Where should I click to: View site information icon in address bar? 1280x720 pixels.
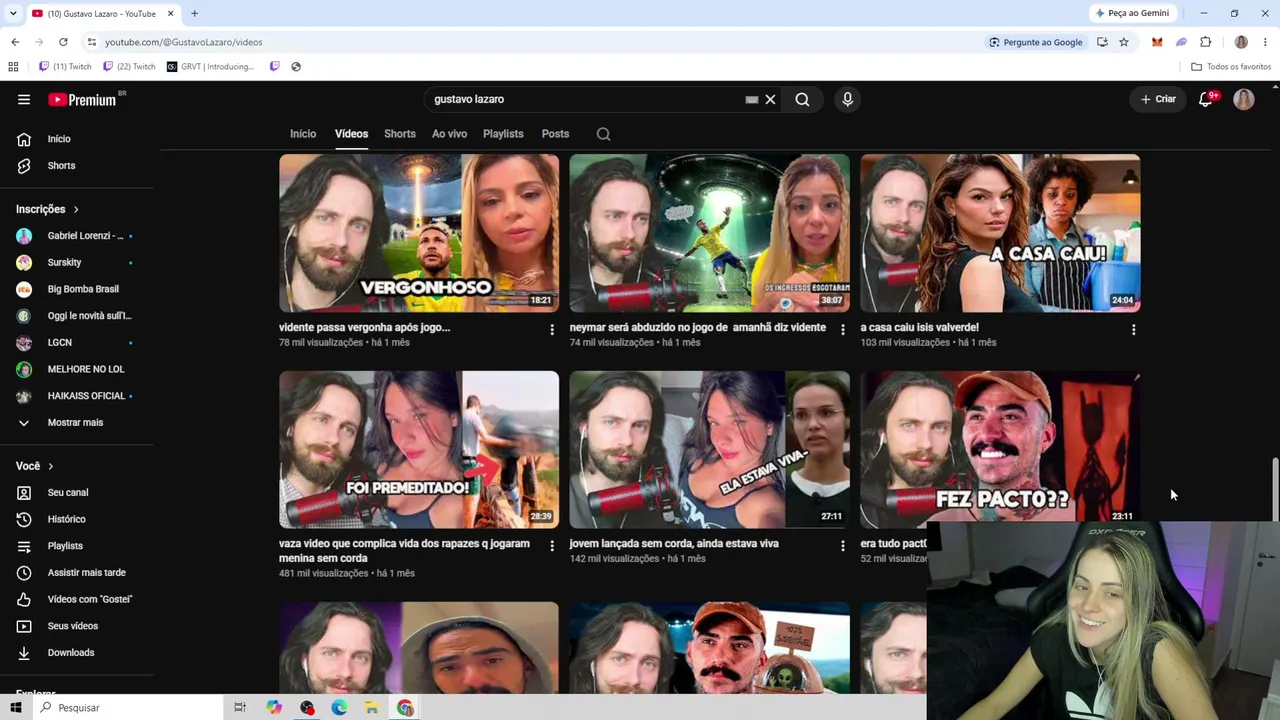[91, 42]
